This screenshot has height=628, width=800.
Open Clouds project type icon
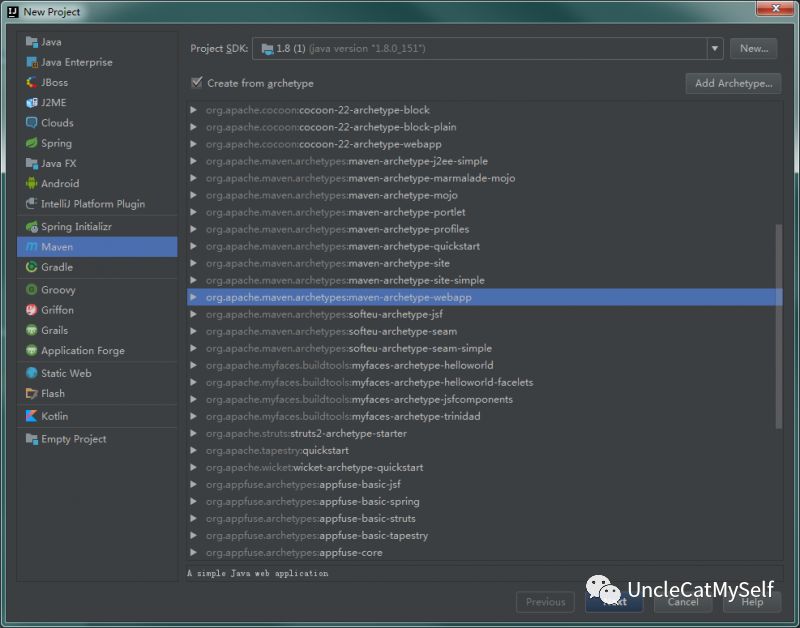[x=32, y=123]
